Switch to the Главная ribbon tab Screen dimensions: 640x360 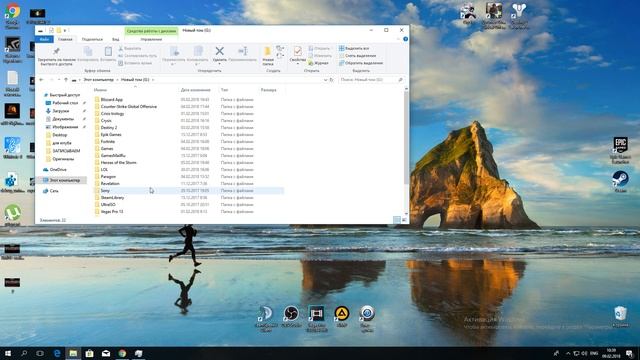pos(65,39)
